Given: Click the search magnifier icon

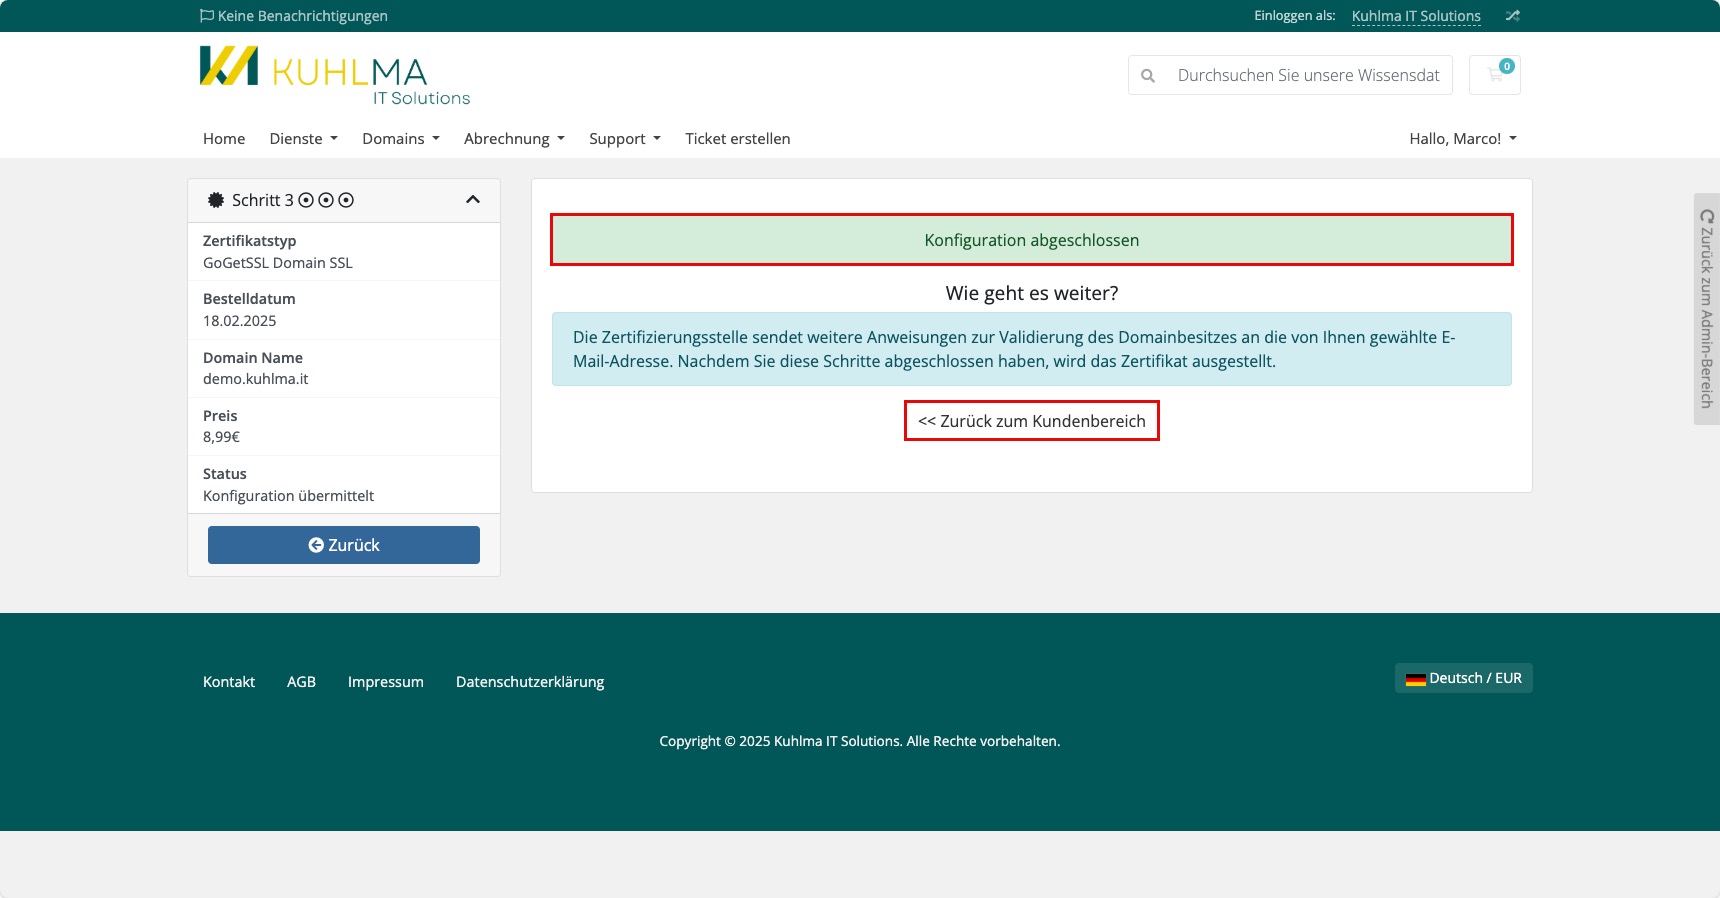Looking at the screenshot, I should tap(1148, 76).
